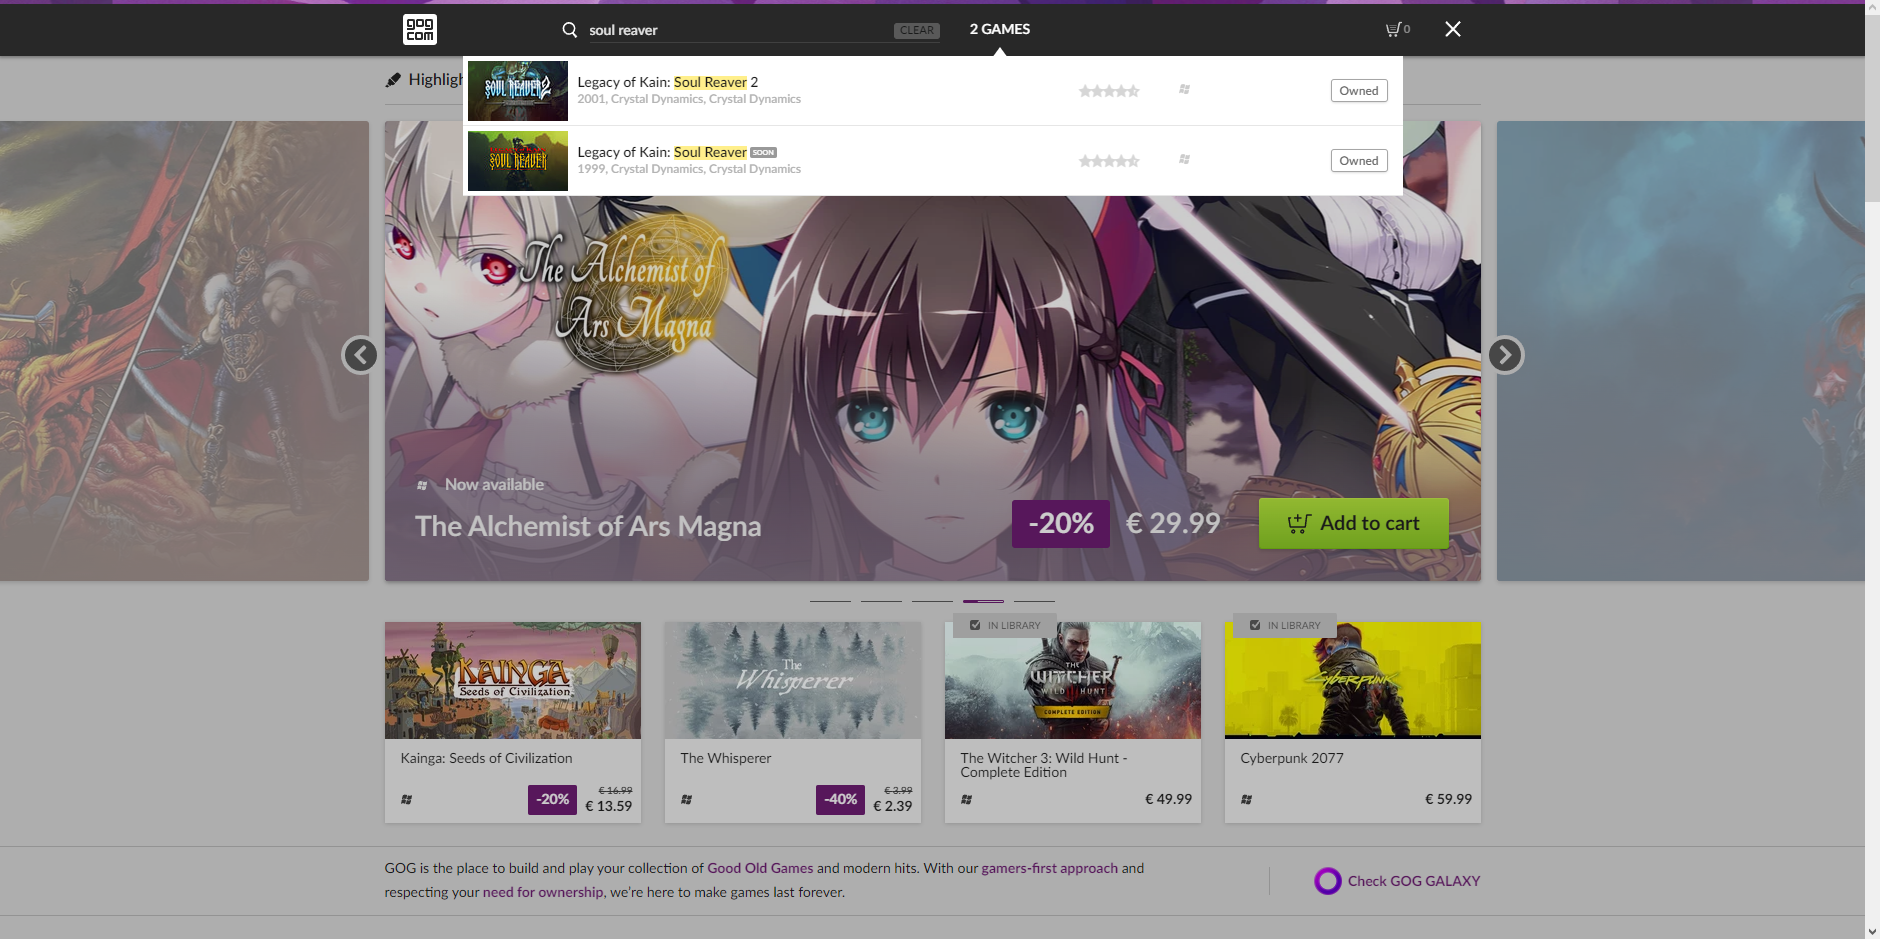
Task: Close the search overlay with X
Action: [x=1453, y=29]
